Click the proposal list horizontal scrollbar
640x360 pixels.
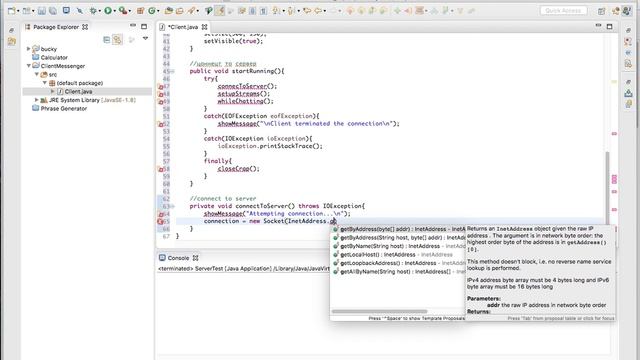click(x=380, y=311)
